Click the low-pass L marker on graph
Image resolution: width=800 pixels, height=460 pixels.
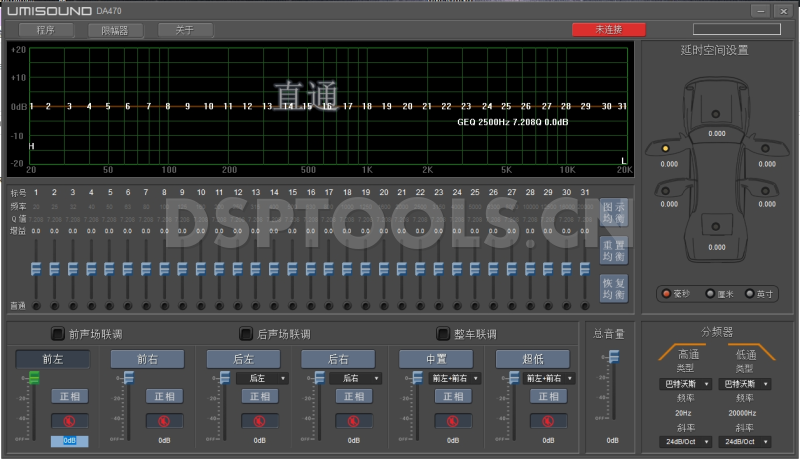click(623, 161)
